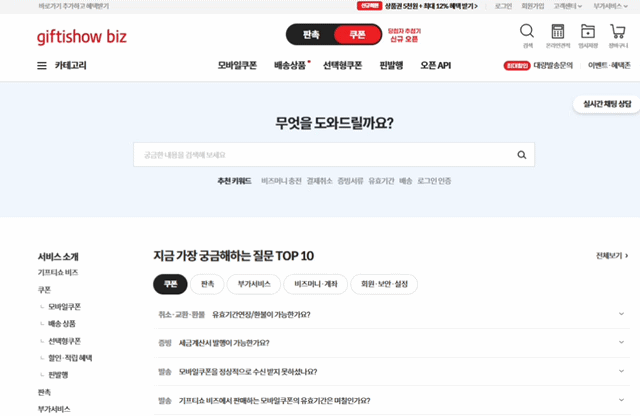Viewport: 640px width, 416px height.
Task: Switch the toggle to 쿠폰 mode
Action: point(357,35)
